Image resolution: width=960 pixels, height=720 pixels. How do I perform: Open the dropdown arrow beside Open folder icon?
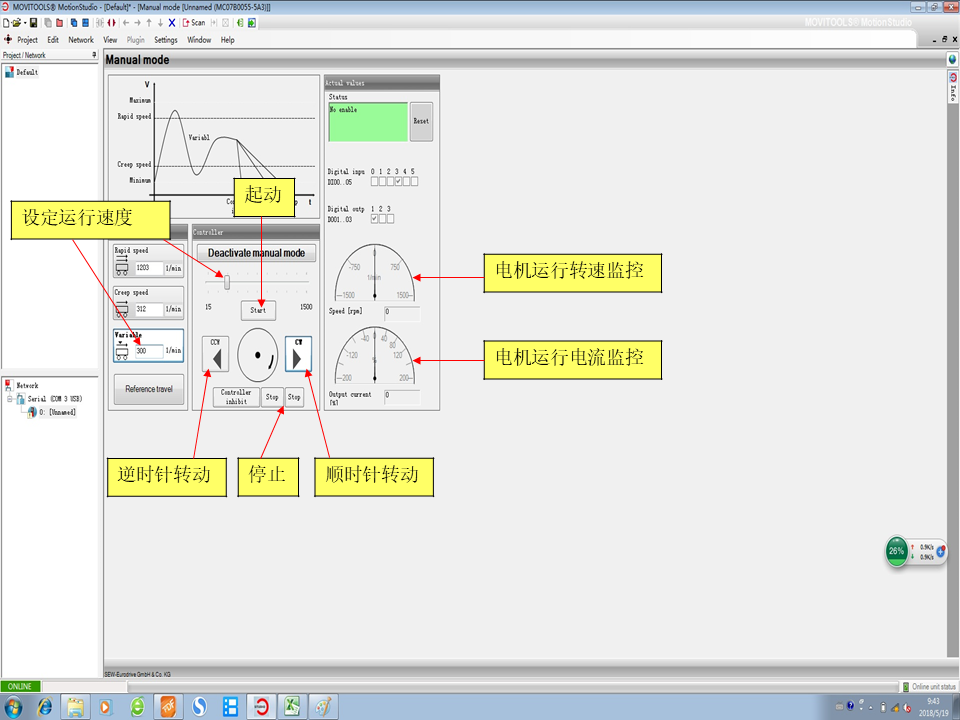[x=25, y=22]
